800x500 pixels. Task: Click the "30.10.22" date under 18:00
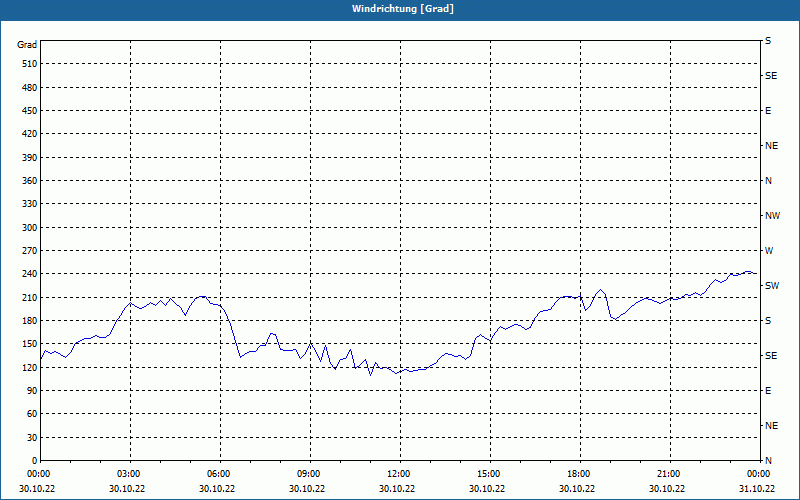pyautogui.click(x=577, y=489)
